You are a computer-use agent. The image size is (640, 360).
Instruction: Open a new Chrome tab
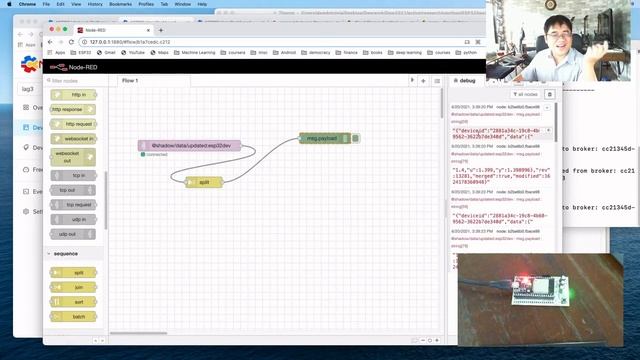(x=161, y=30)
